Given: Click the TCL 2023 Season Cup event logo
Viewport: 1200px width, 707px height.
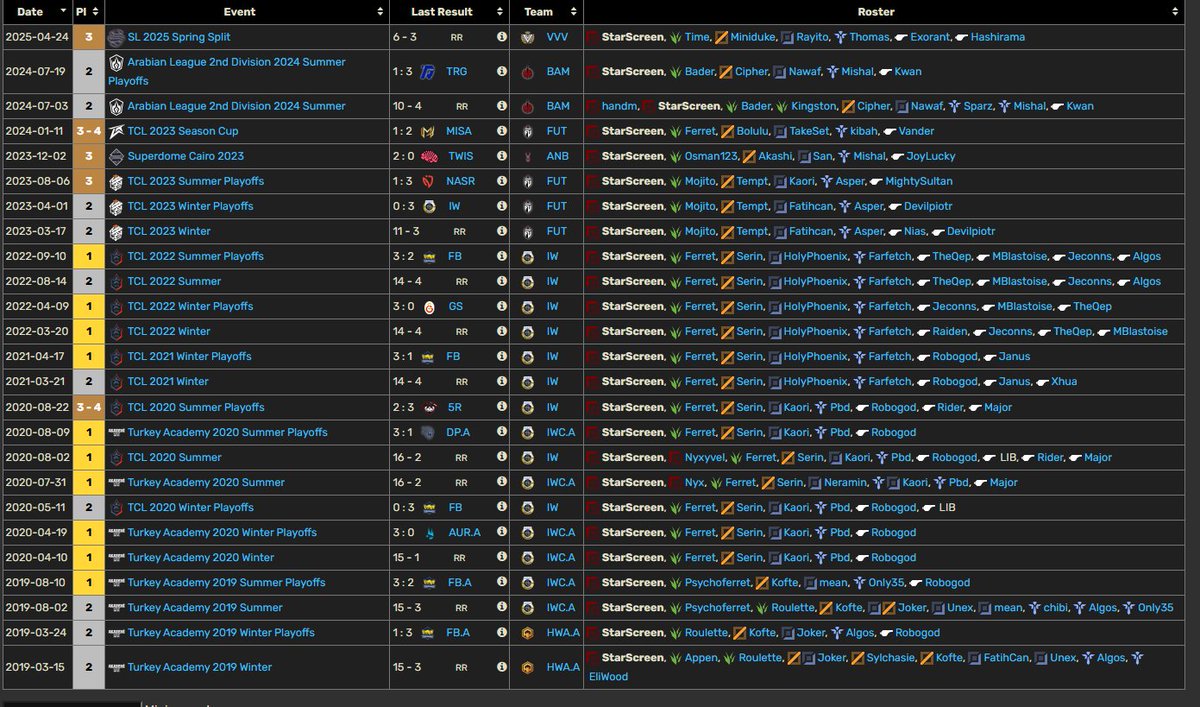Looking at the screenshot, I should (117, 131).
